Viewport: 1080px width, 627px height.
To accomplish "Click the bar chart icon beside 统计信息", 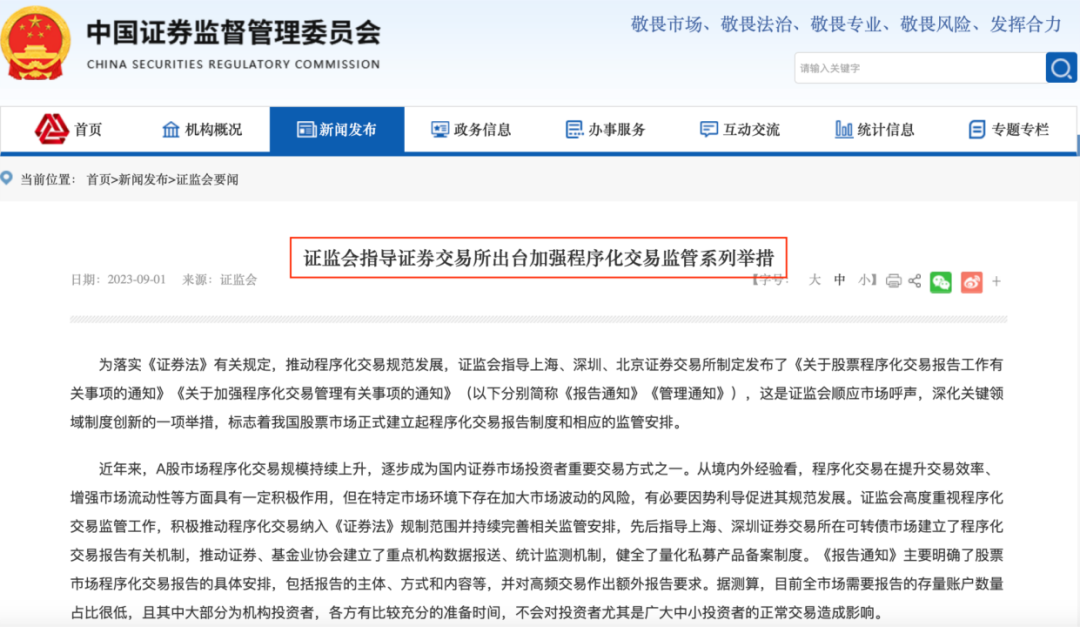I will pos(843,129).
